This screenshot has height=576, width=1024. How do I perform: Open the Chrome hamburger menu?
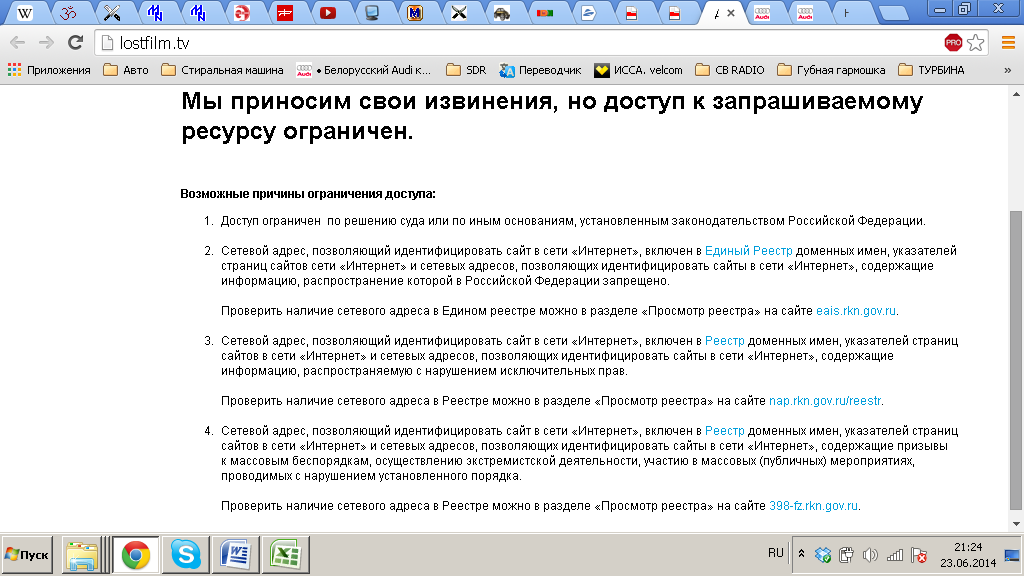(x=1008, y=43)
